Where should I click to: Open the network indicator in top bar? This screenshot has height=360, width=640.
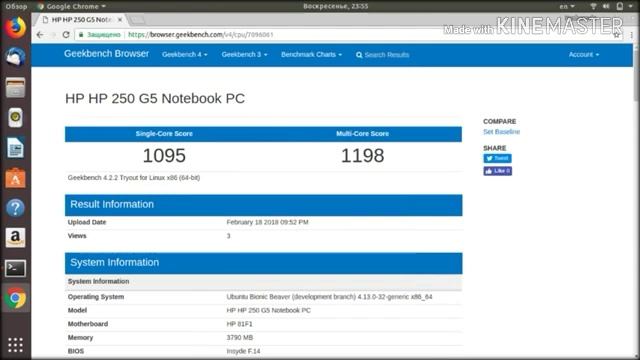coord(593,6)
